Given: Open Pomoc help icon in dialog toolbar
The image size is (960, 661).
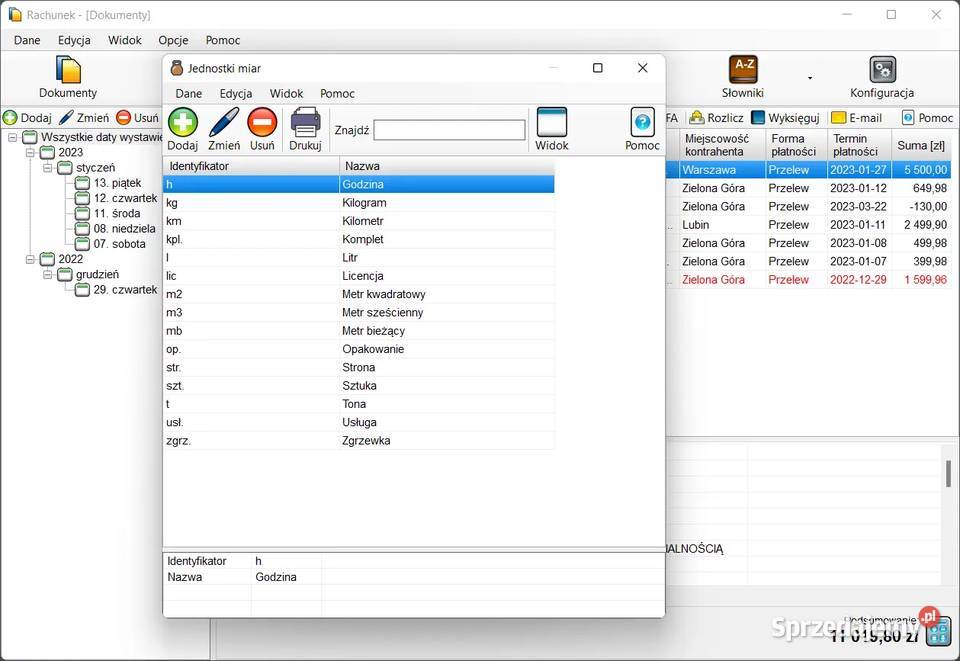Looking at the screenshot, I should pos(642,123).
